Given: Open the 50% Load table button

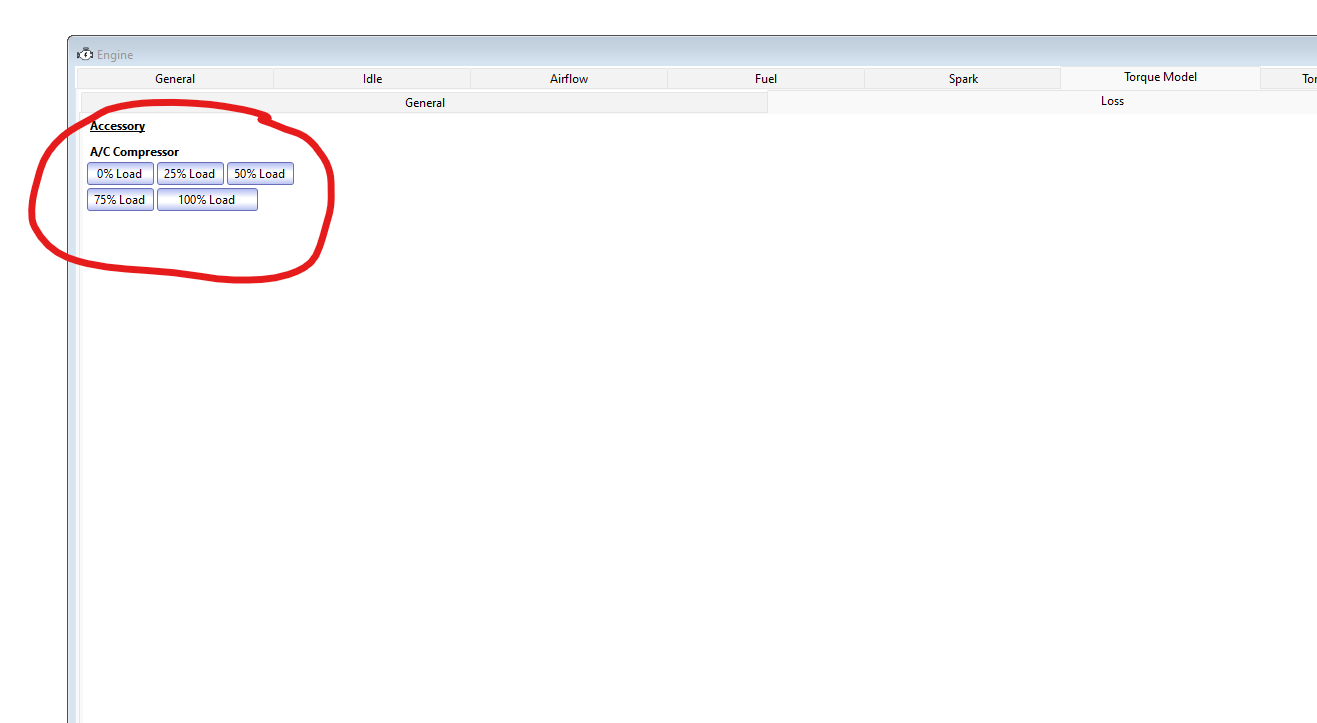Looking at the screenshot, I should [260, 174].
